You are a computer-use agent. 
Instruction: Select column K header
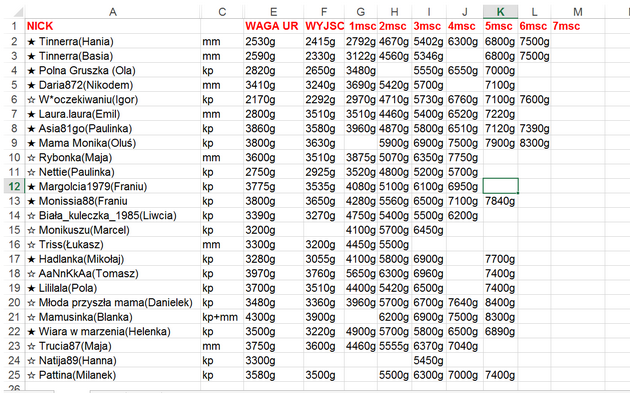(500, 12)
